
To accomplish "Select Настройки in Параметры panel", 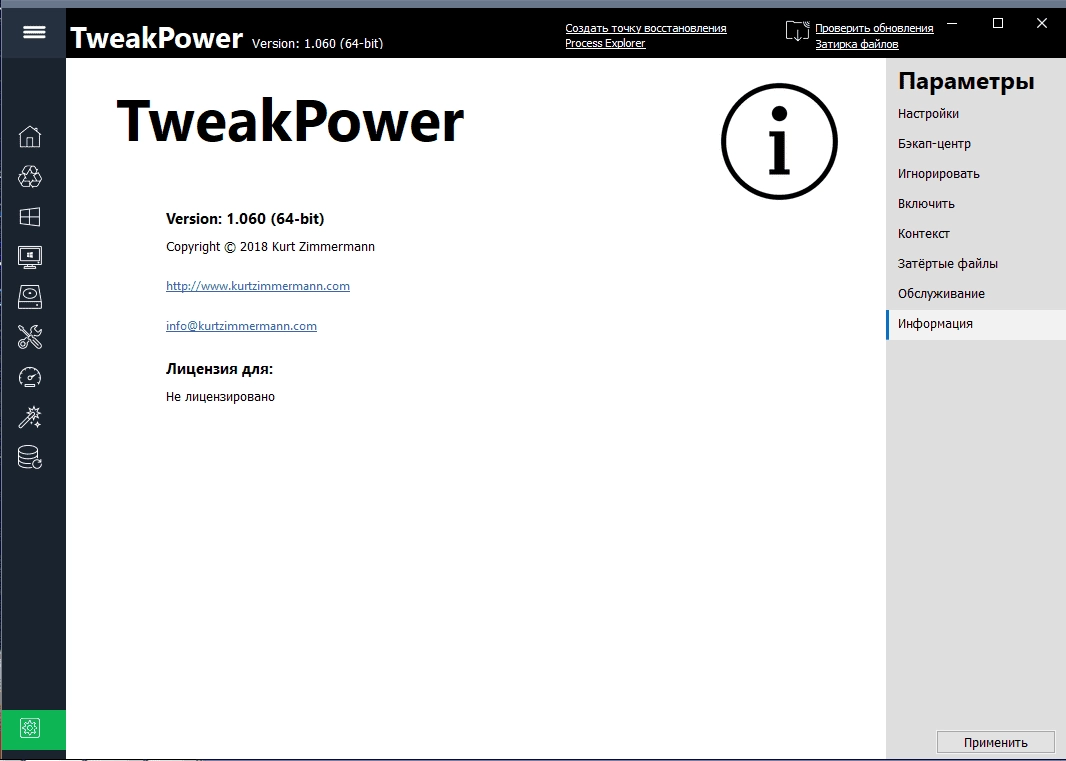I will (976, 114).
